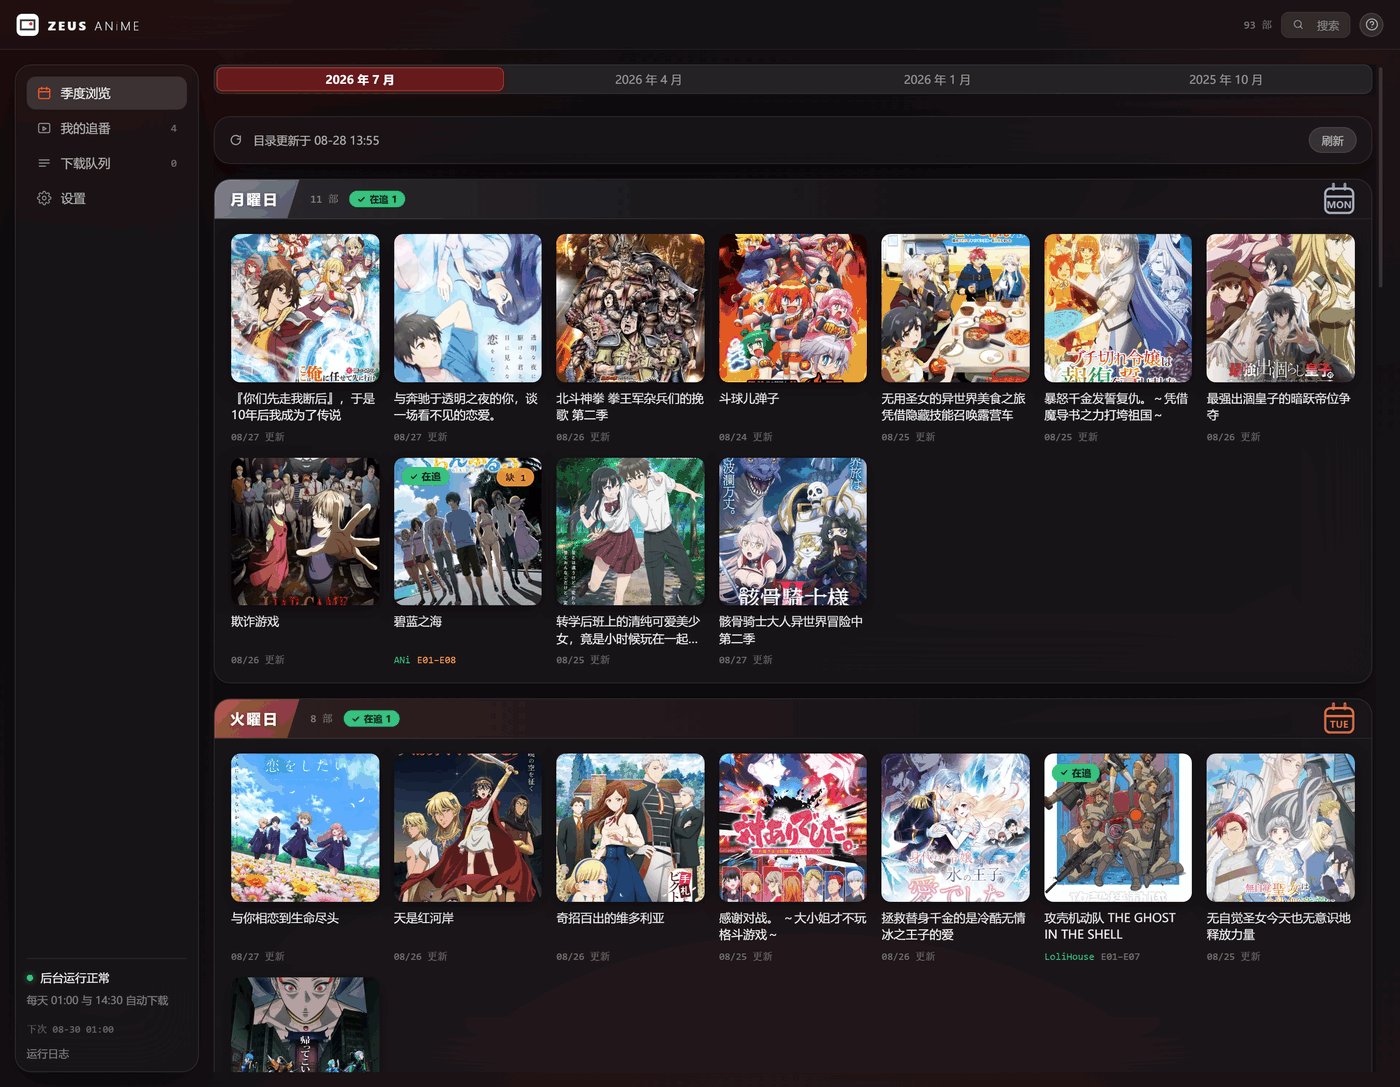This screenshot has width=1400, height=1087.
Task: Click the 目录更新于 08-28 13:55 text
Action: coord(316,140)
